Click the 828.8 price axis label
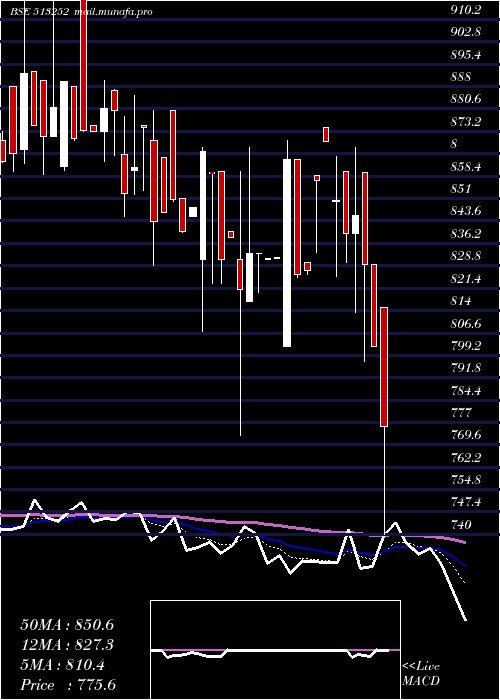Screen dimensions: 500x700 (466, 256)
